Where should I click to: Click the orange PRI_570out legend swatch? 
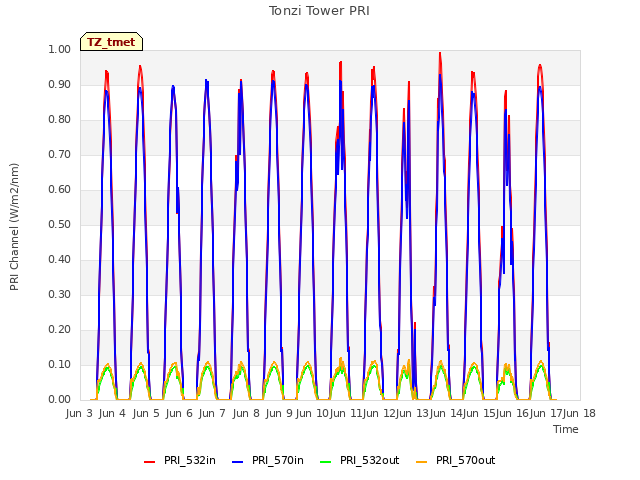[422, 462]
